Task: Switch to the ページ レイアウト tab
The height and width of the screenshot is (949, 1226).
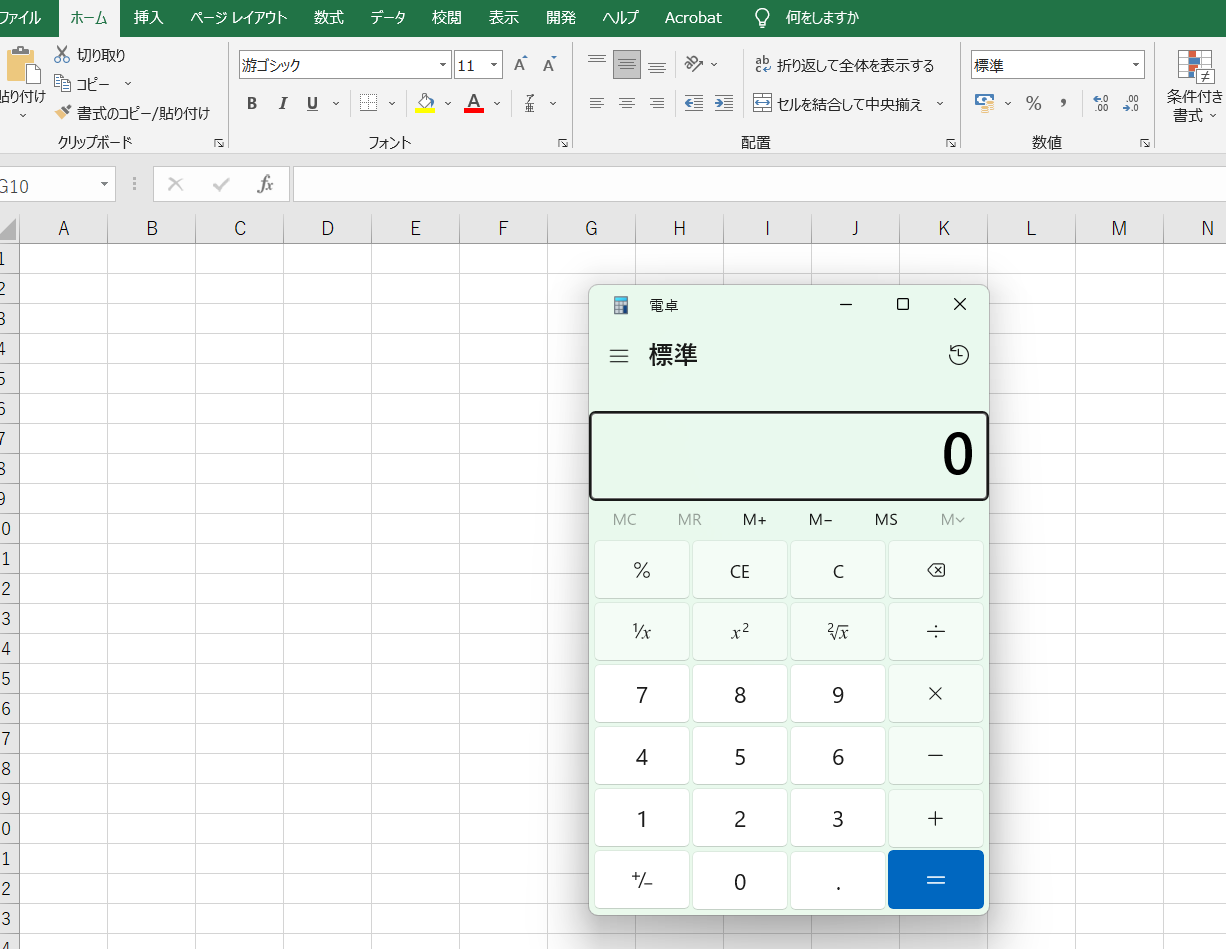Action: [239, 18]
